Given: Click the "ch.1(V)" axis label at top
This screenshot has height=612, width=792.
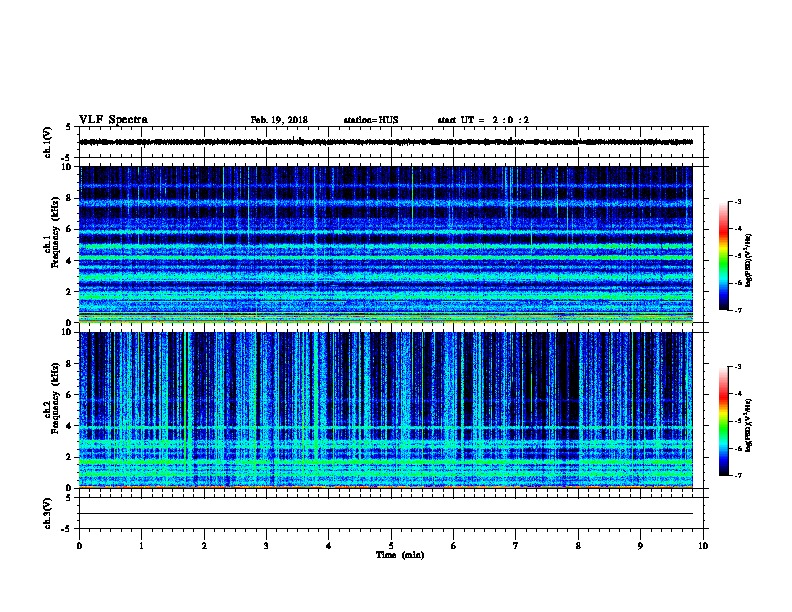Looking at the screenshot, I should click(47, 142).
